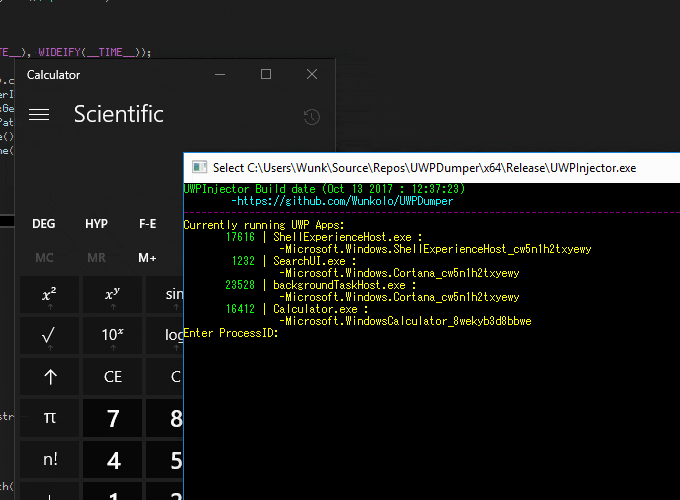
Task: Maximize the Calculator window
Action: click(x=266, y=74)
